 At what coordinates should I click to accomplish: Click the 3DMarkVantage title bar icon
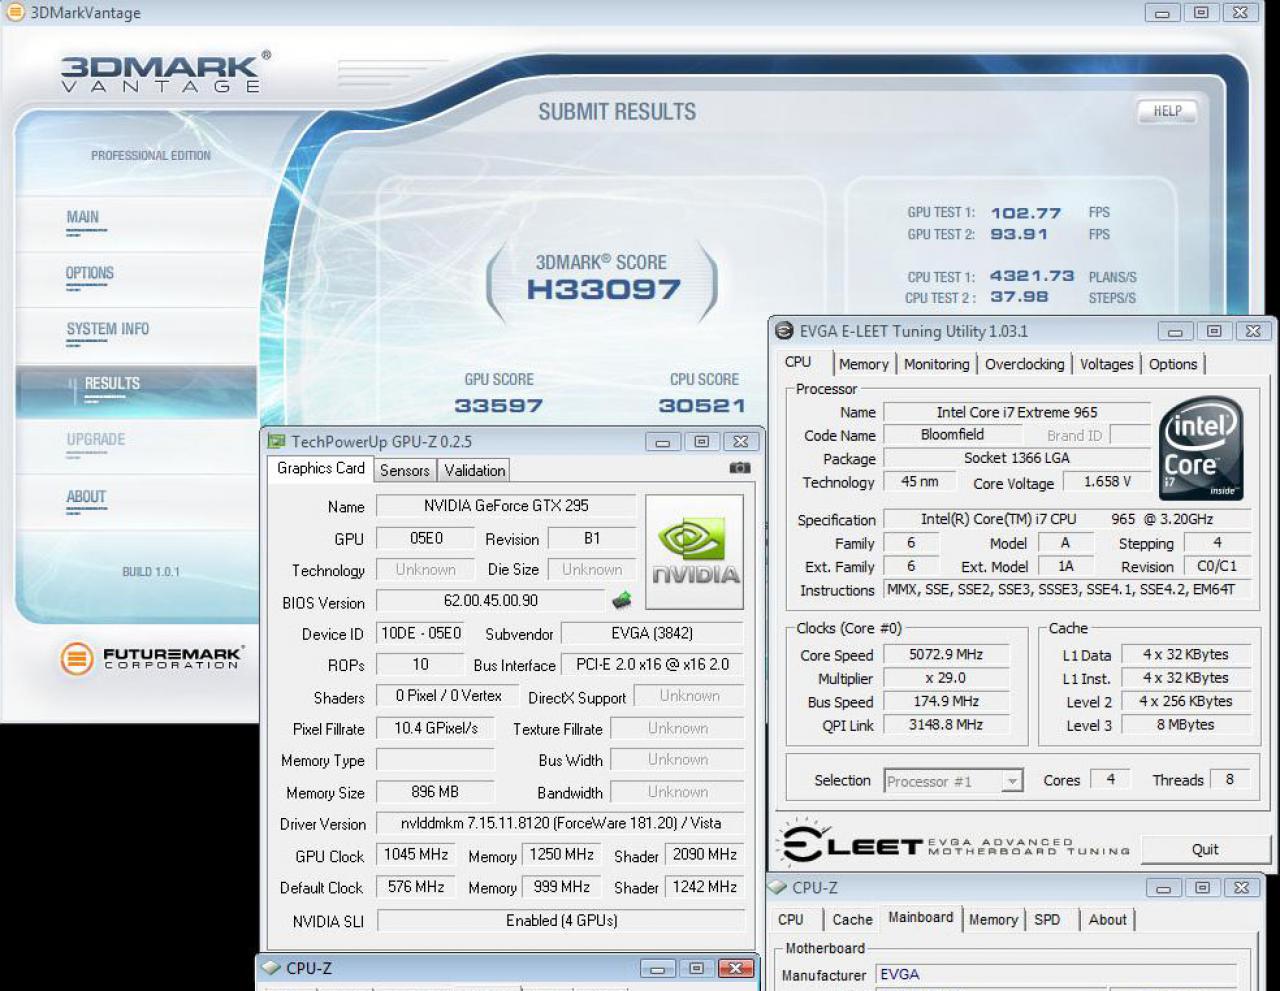15,12
